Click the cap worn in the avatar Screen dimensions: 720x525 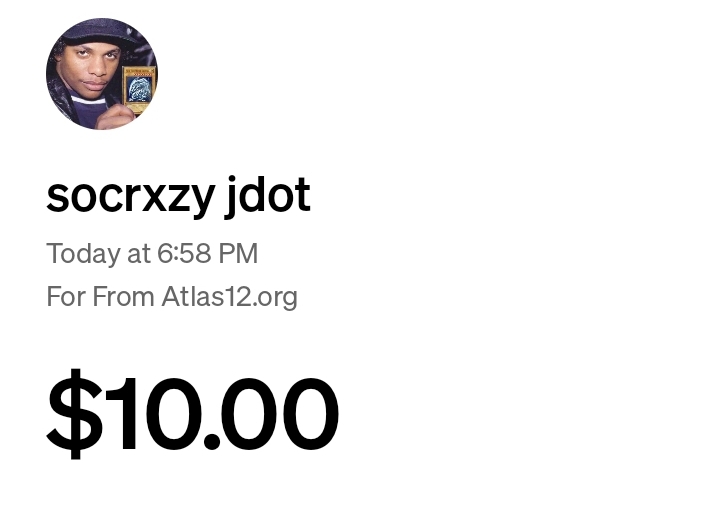point(98,33)
